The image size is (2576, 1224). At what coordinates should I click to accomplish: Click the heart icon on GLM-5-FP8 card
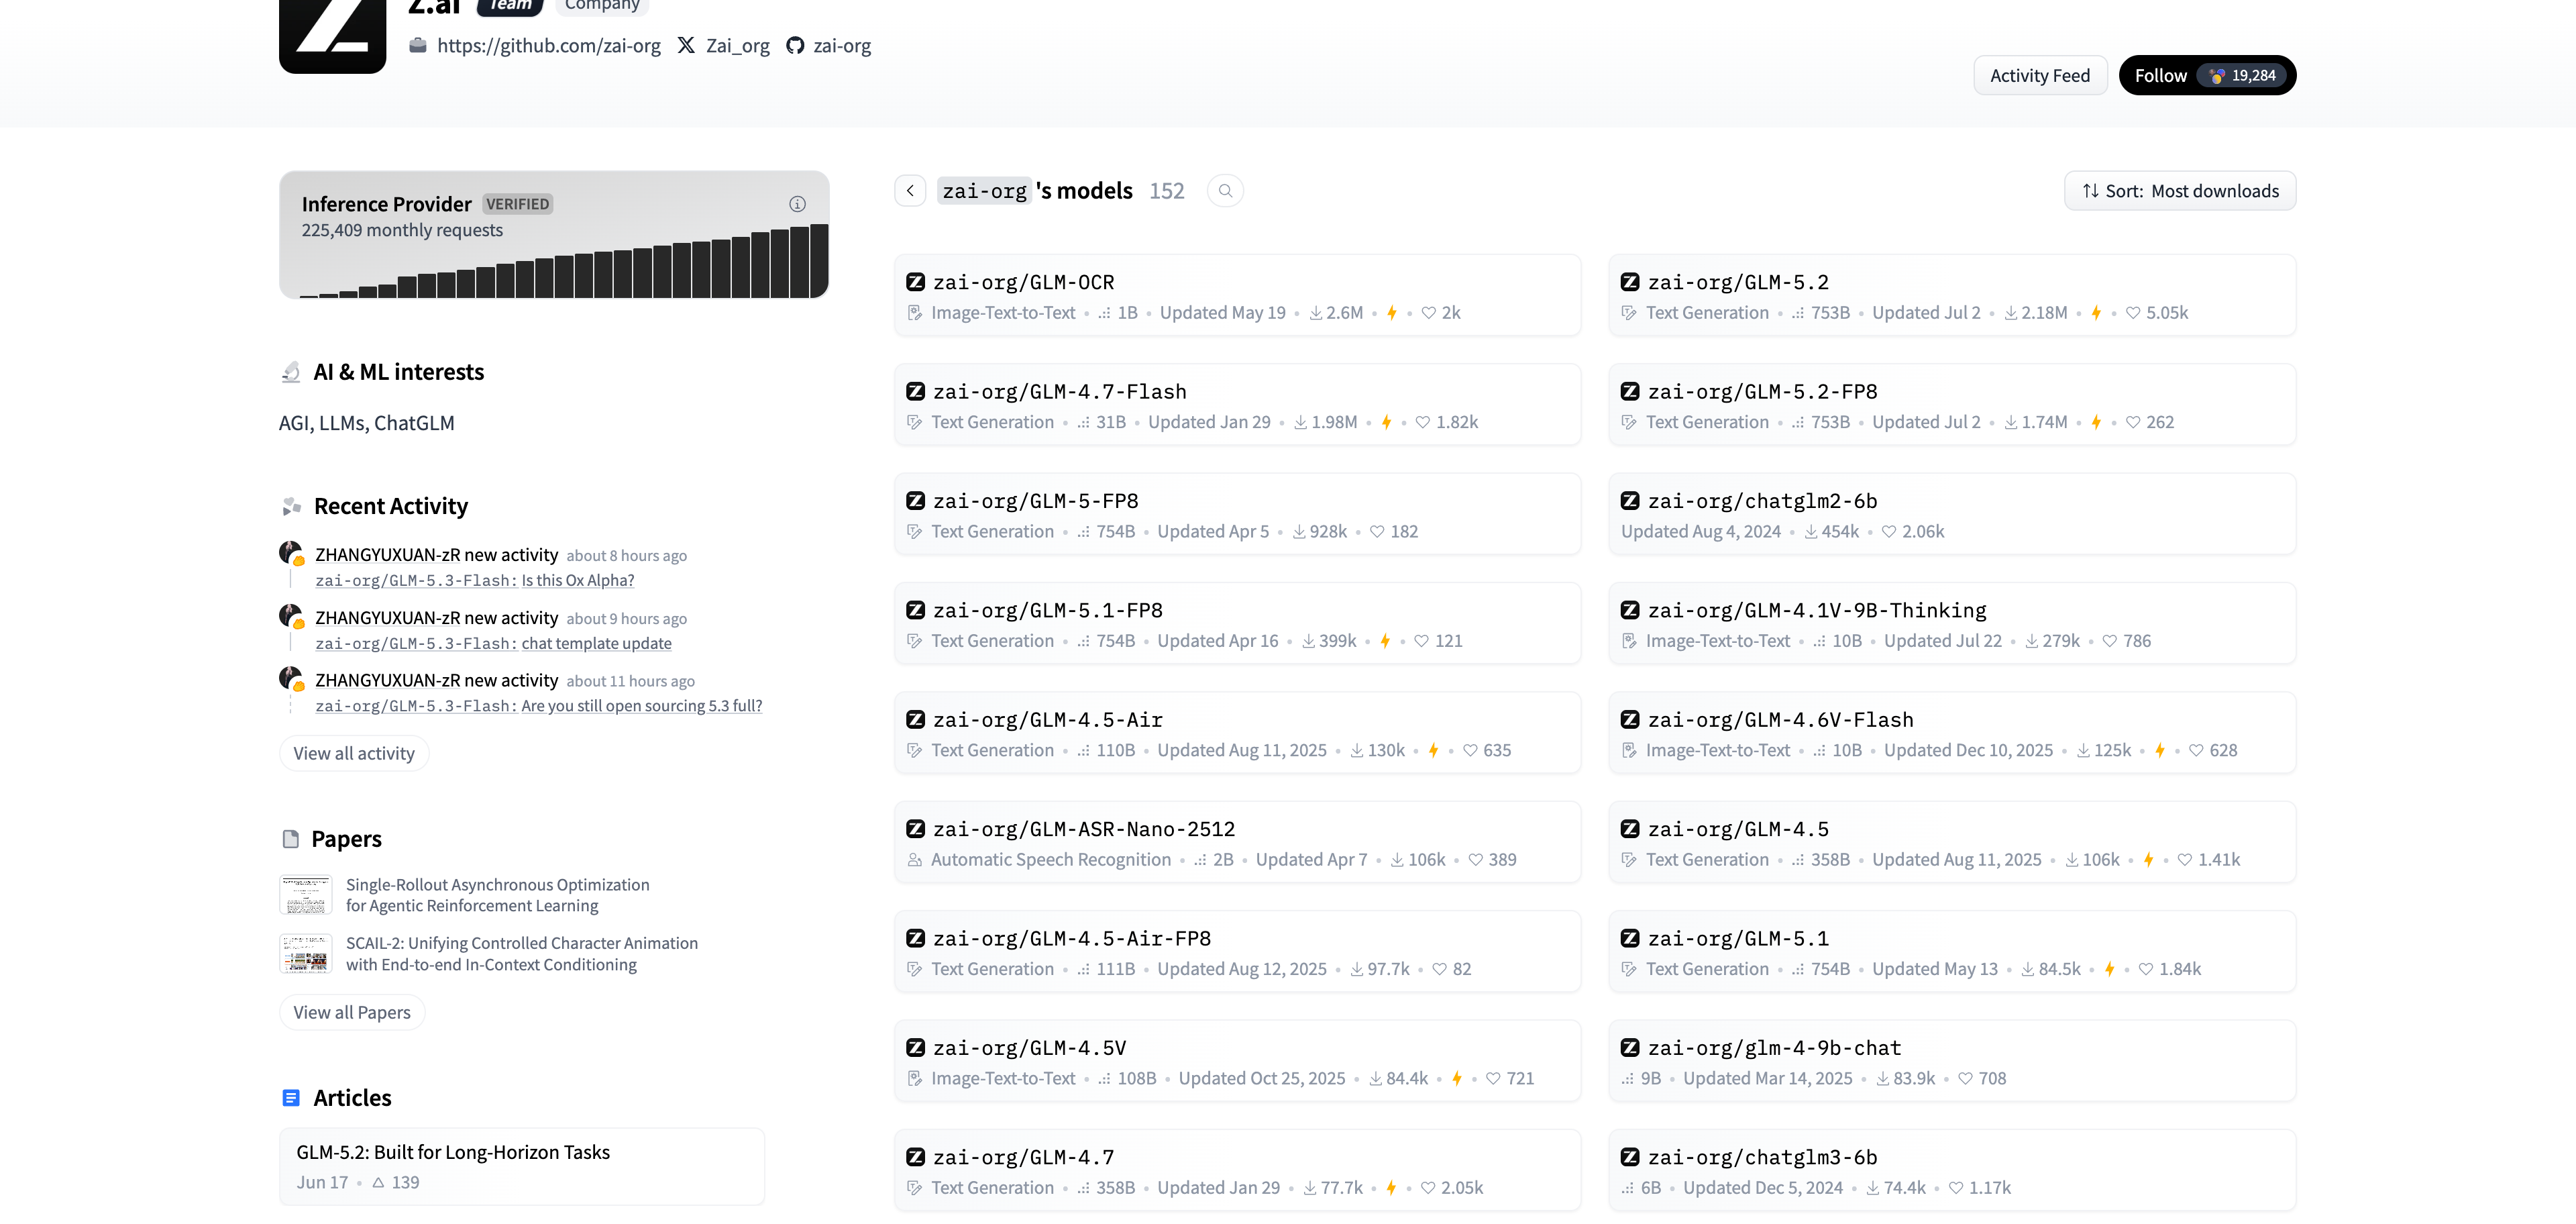point(1377,532)
